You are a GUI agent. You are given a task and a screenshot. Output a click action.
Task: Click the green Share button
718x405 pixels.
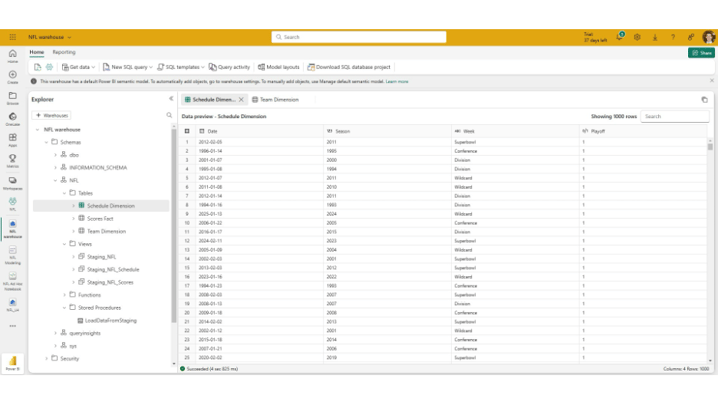click(701, 53)
